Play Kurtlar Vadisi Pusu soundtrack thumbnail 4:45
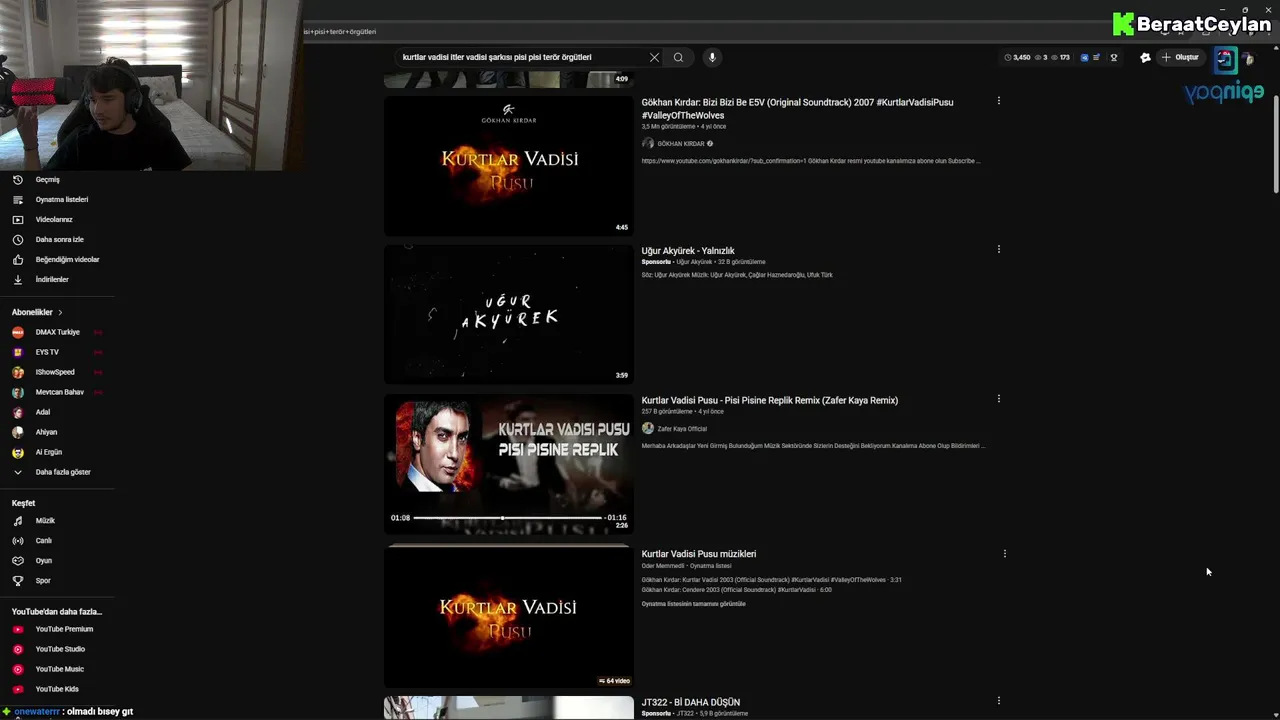The width and height of the screenshot is (1280, 720). coord(509,166)
